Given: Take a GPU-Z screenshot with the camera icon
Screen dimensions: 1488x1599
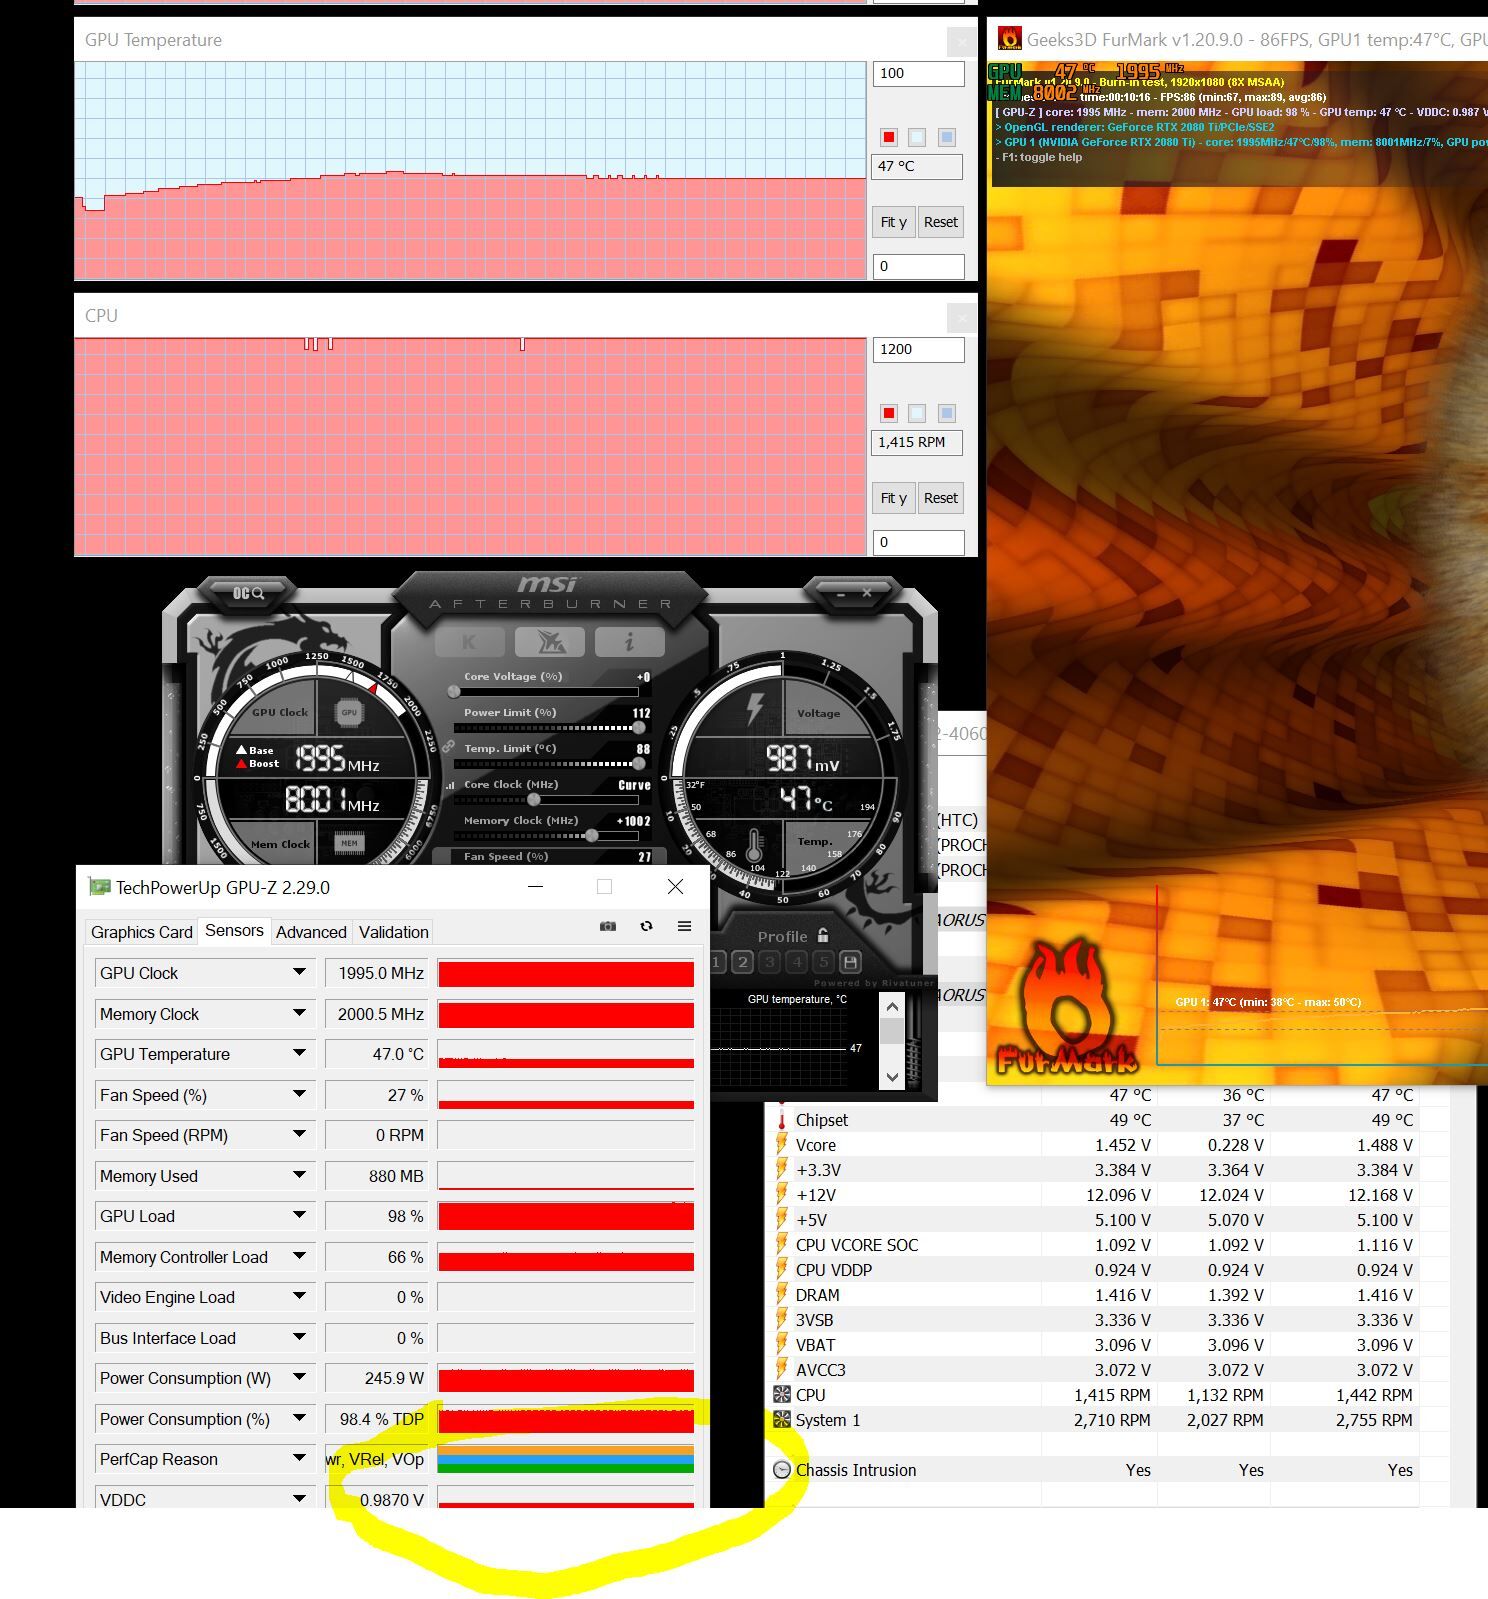Looking at the screenshot, I should point(607,926).
